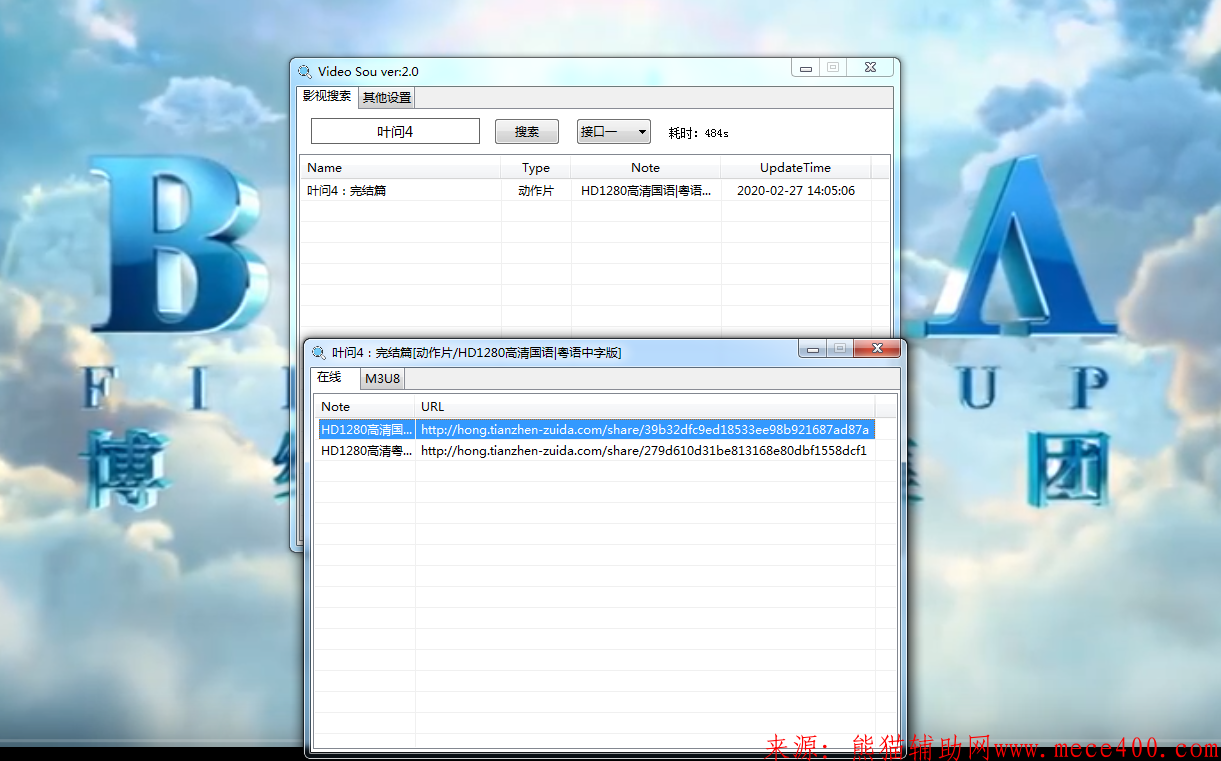Close the 叶问4：完结篇 links window
The image size is (1221, 761).
click(x=877, y=349)
